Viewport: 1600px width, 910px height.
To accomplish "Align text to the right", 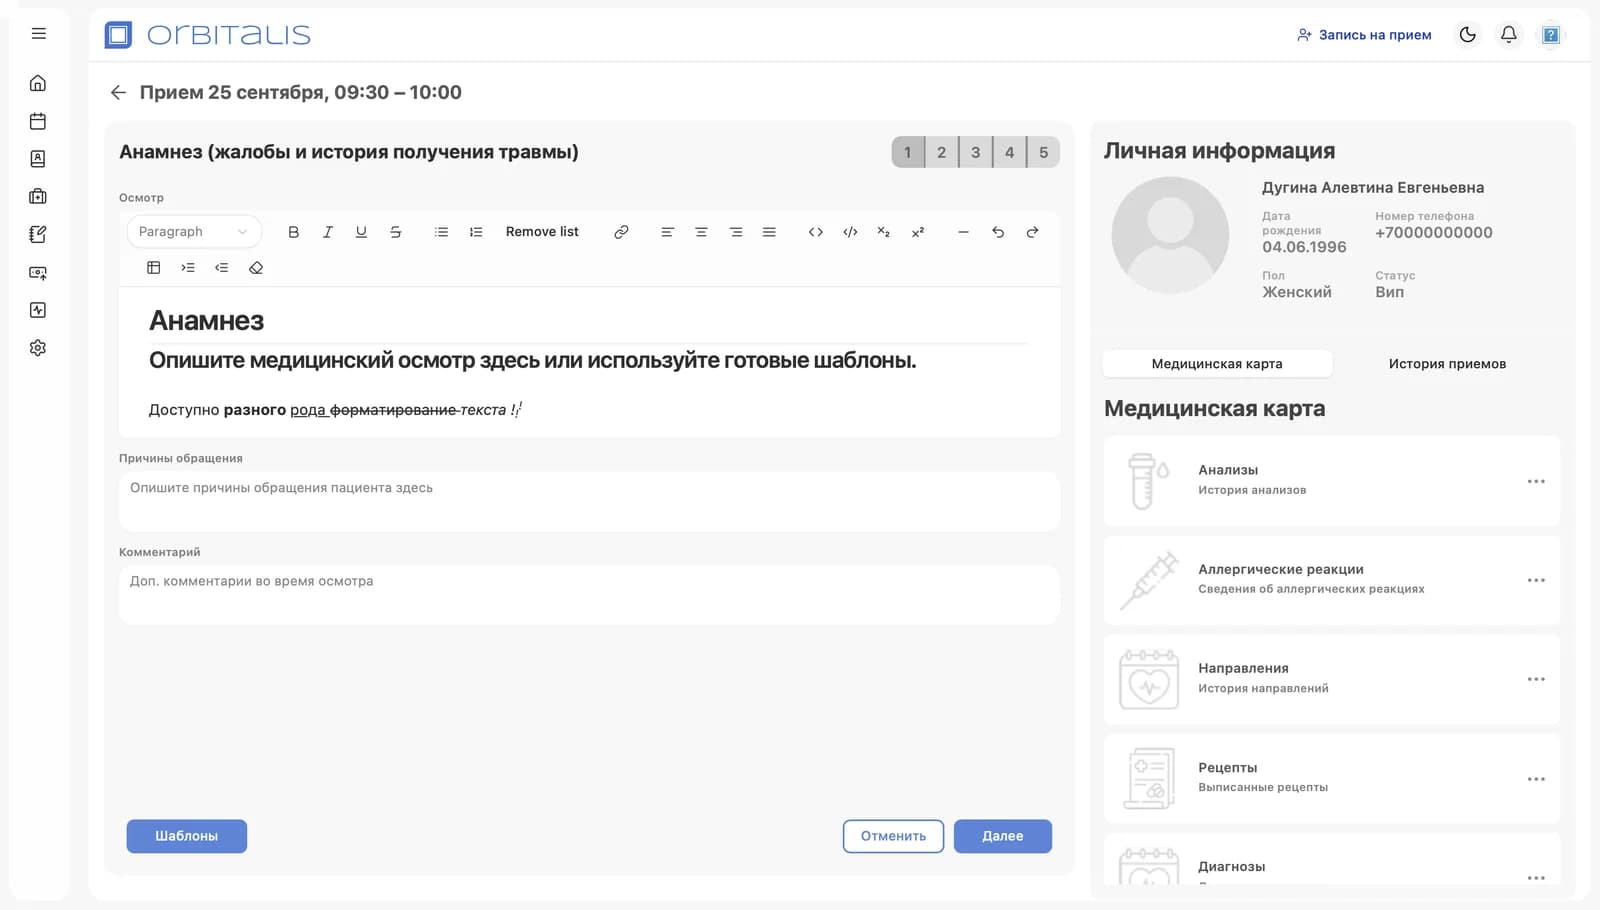I will click(x=736, y=232).
